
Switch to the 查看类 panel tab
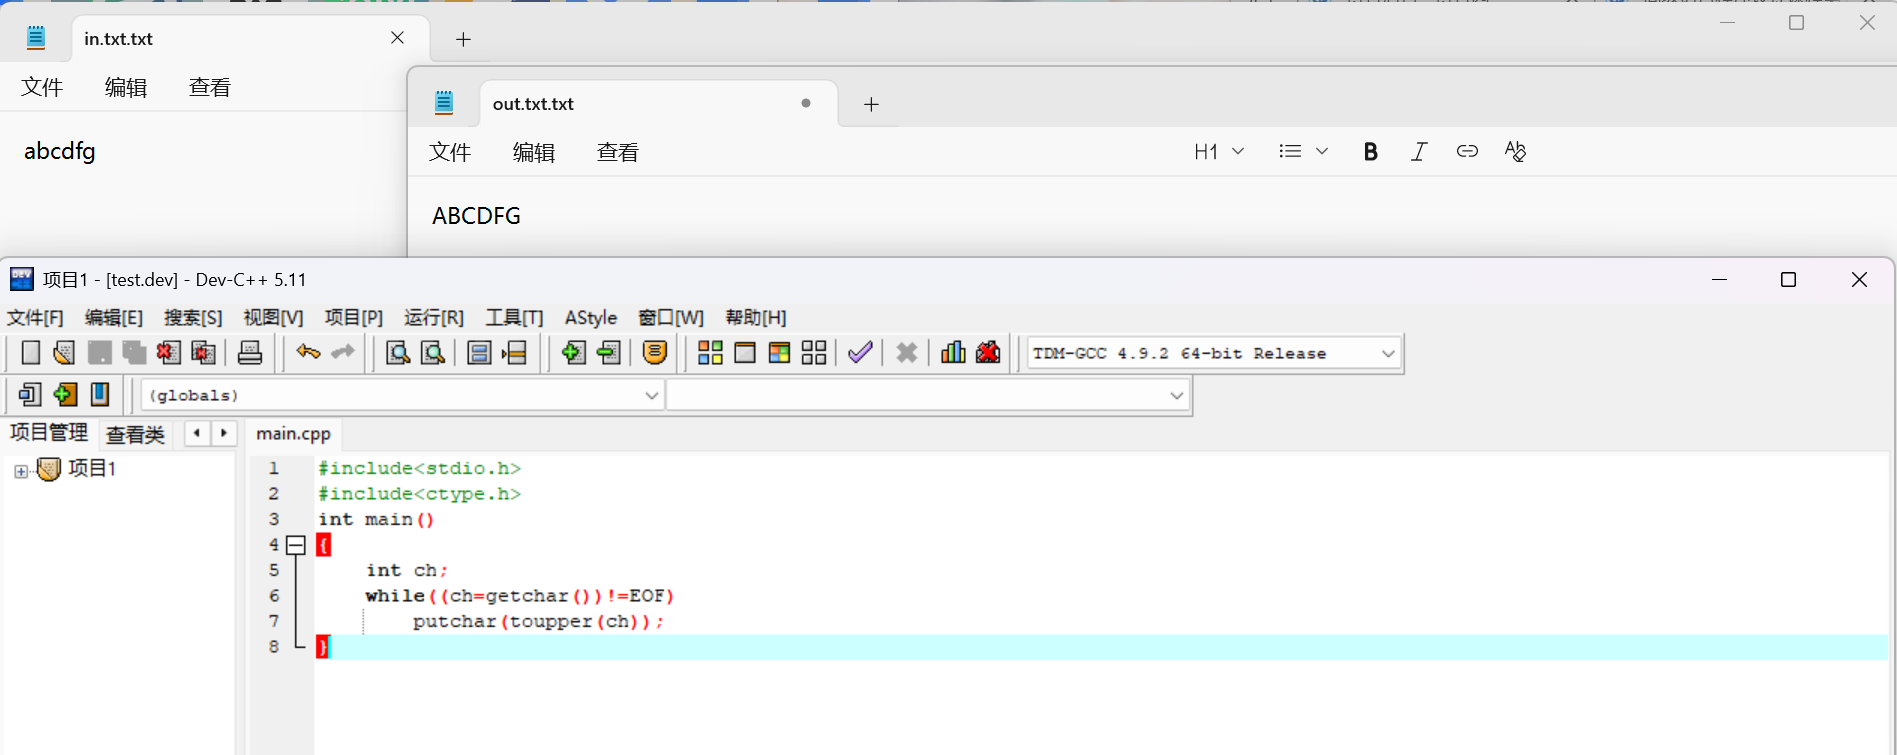[x=135, y=434]
